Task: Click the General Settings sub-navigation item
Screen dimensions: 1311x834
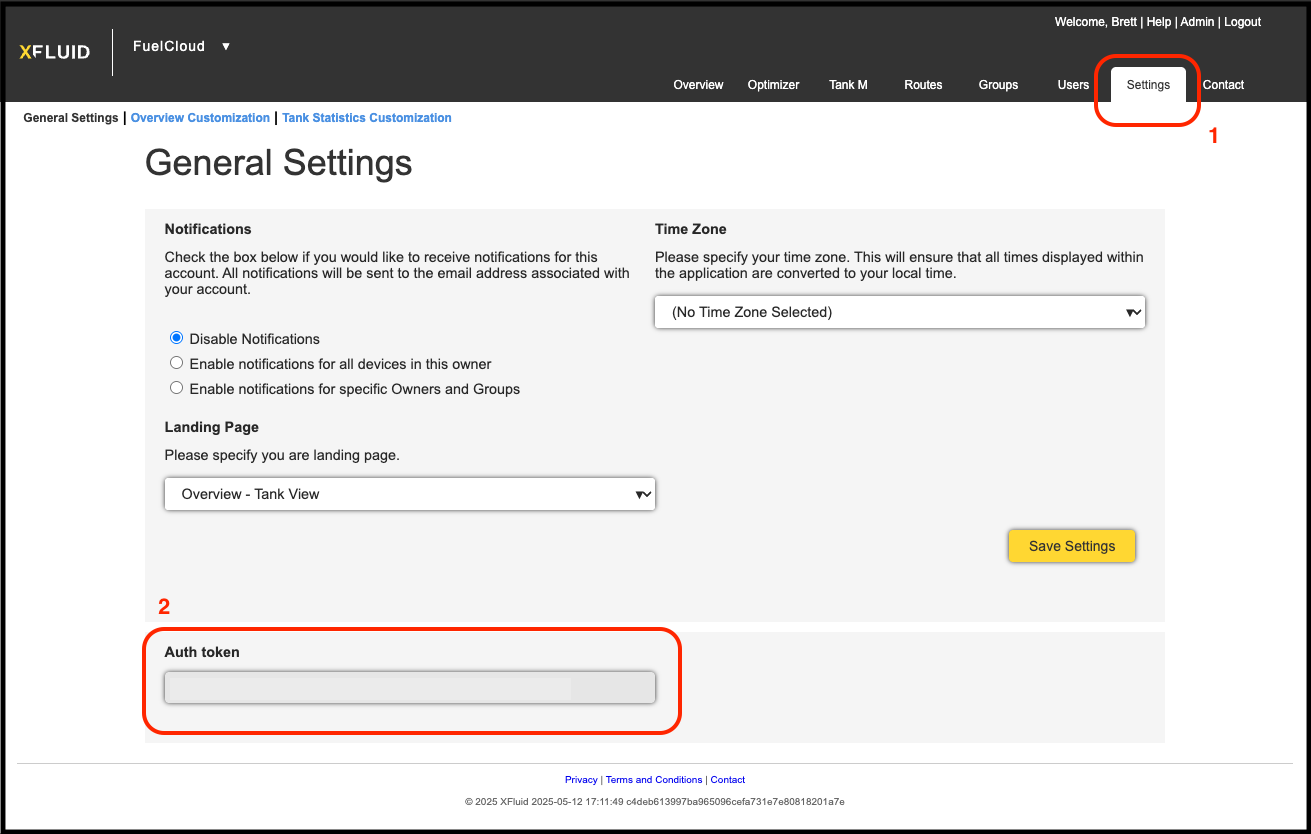Action: click(71, 118)
